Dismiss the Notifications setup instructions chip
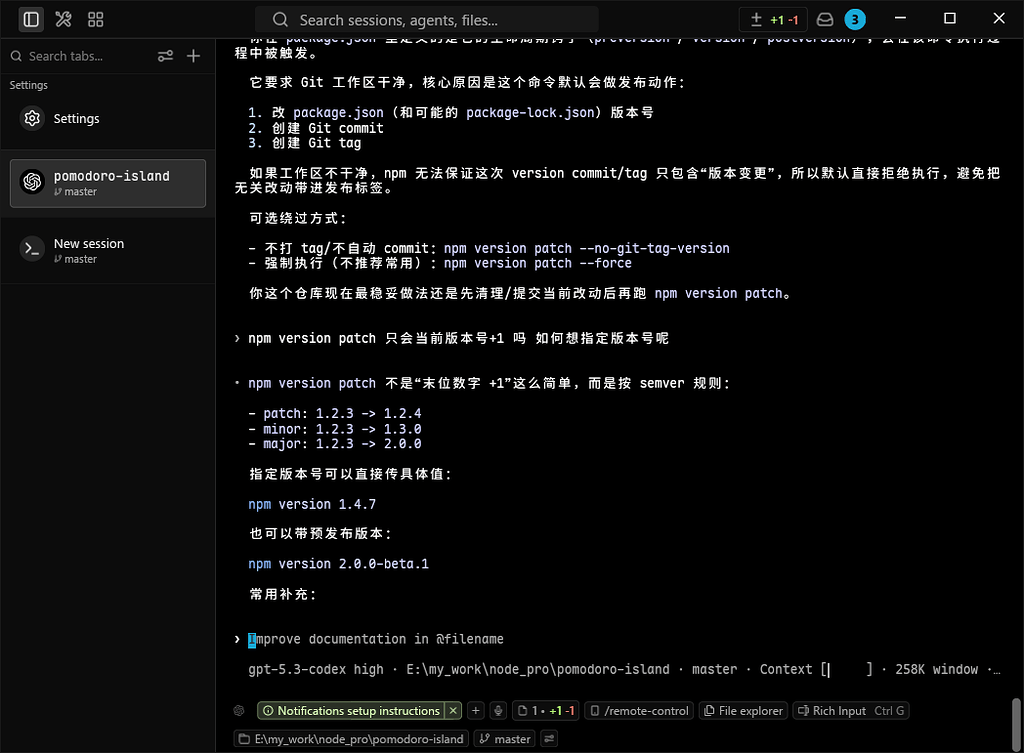The height and width of the screenshot is (753, 1024). point(453,711)
